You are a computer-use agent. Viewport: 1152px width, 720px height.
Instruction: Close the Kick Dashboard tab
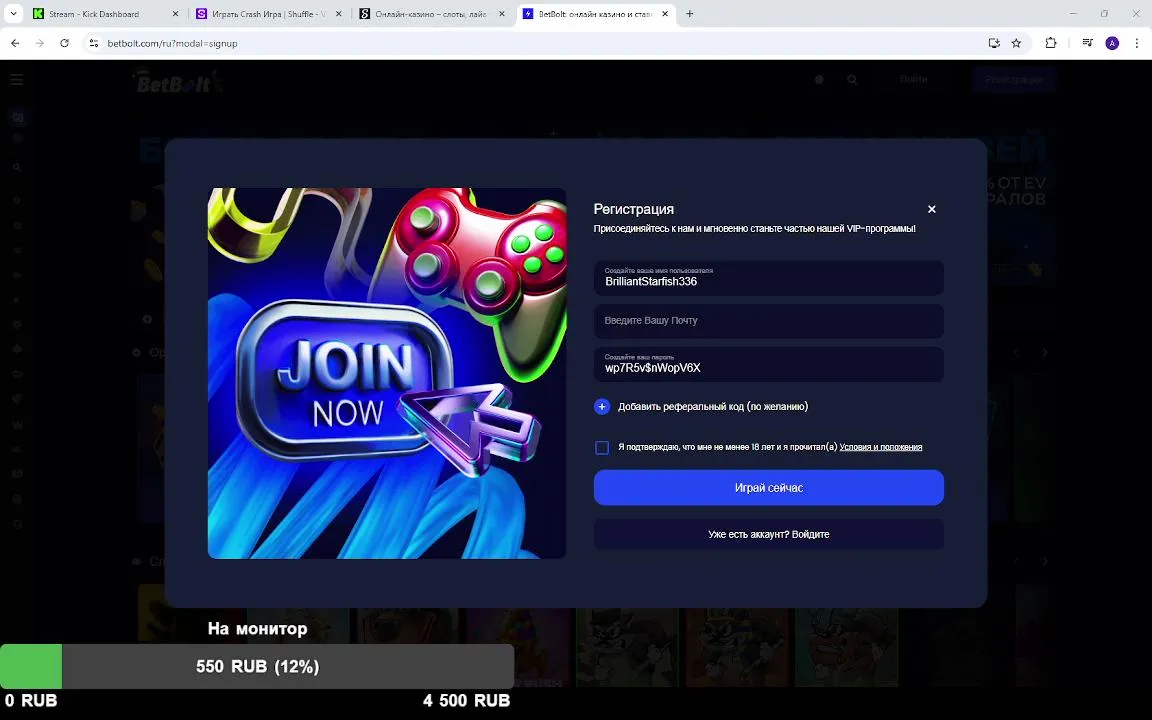click(175, 14)
